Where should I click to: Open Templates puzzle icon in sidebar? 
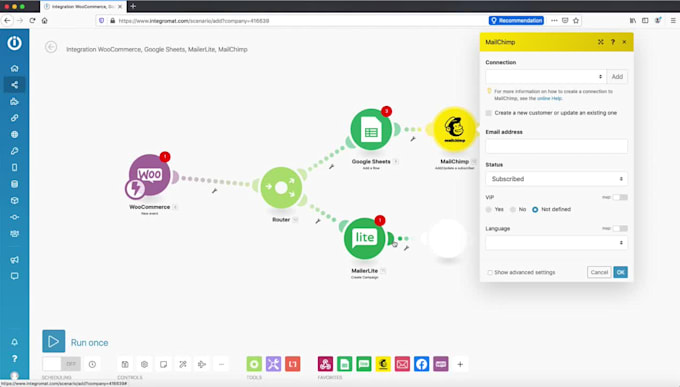[14, 102]
